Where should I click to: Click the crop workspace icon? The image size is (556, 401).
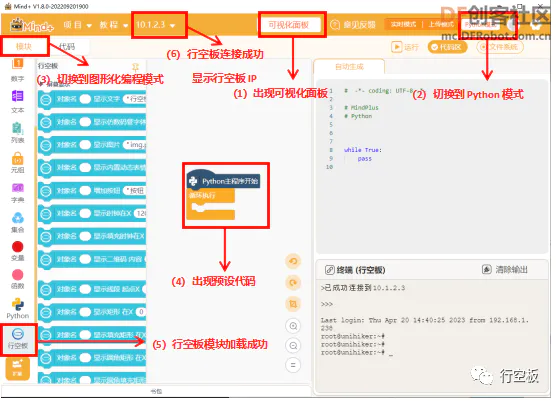point(293,305)
